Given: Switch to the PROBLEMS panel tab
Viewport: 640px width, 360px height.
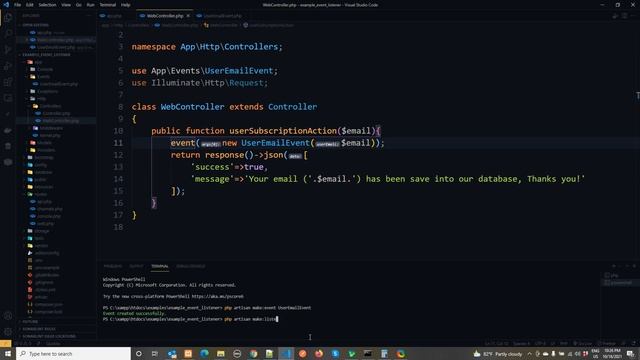Looking at the screenshot, I should (113, 266).
